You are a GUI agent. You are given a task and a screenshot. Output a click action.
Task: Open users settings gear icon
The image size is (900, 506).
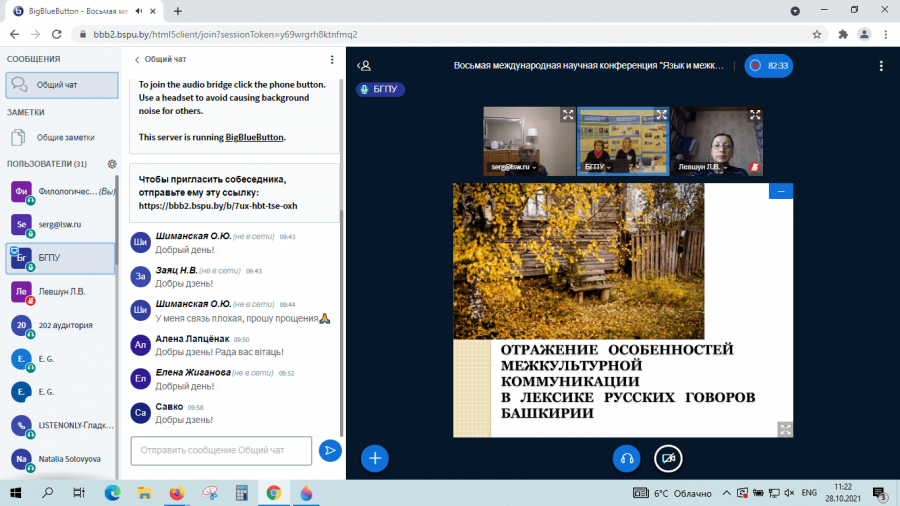(112, 164)
